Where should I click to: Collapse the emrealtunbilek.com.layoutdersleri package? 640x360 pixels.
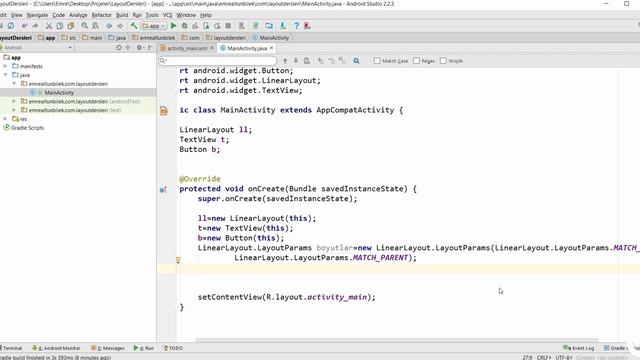point(14,84)
